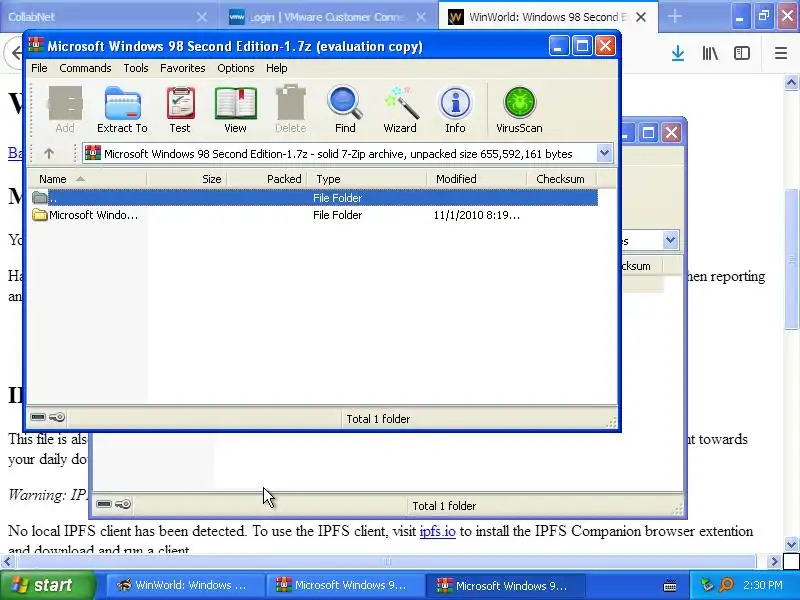Viewport: 800px width, 600px height.
Task: Click the drive icon in background WinRAR status bar
Action: [104, 505]
